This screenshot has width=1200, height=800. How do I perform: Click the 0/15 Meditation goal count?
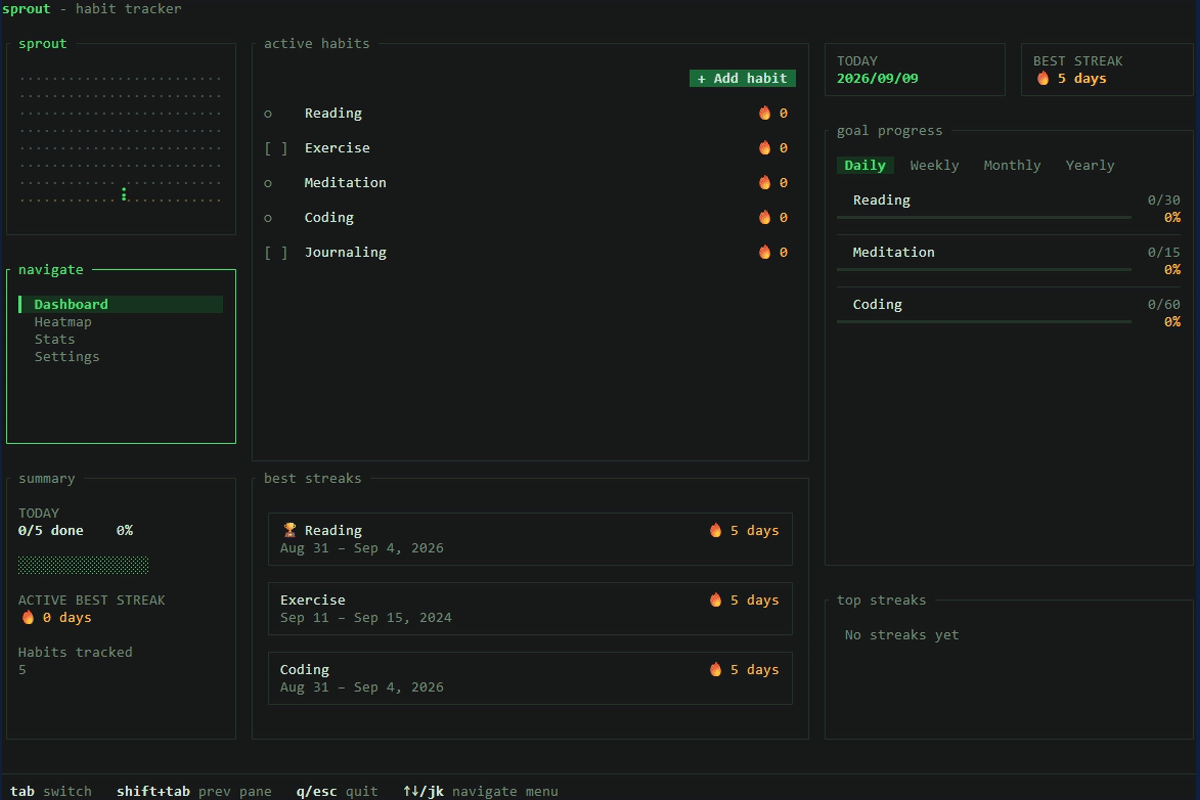1164,252
